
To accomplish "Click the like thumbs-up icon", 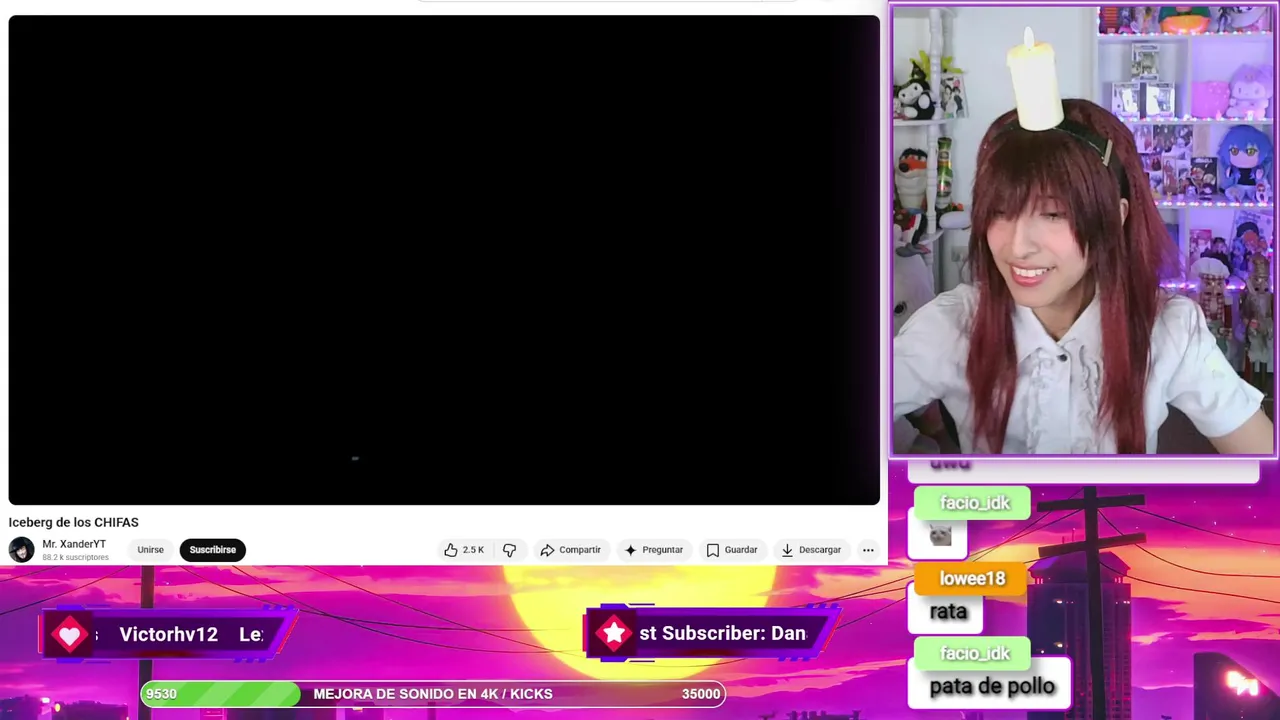I will click(451, 549).
